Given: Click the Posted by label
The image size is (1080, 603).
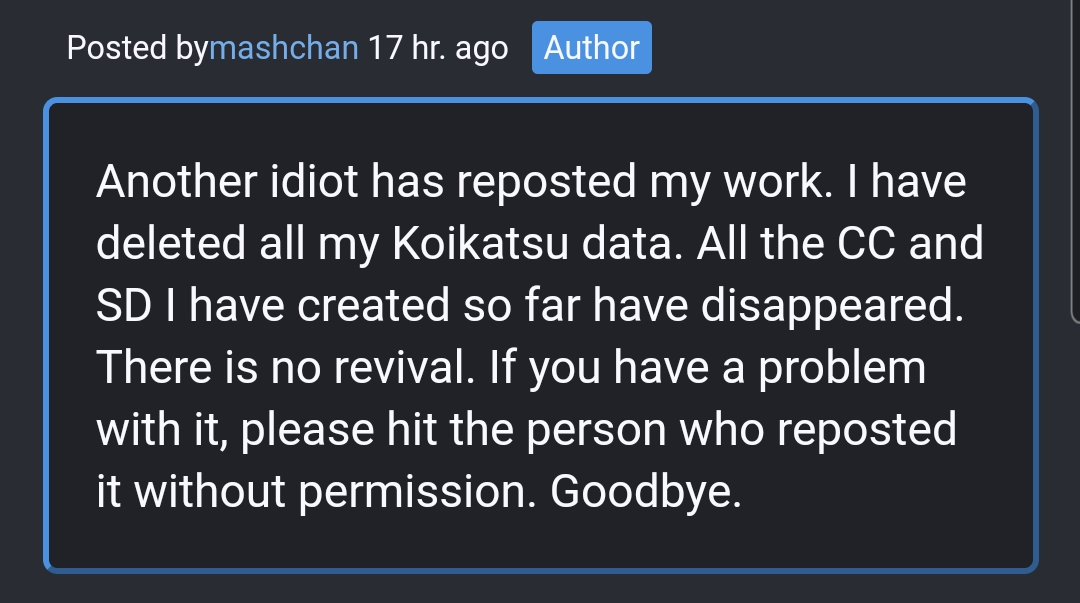Looking at the screenshot, I should (137, 48).
